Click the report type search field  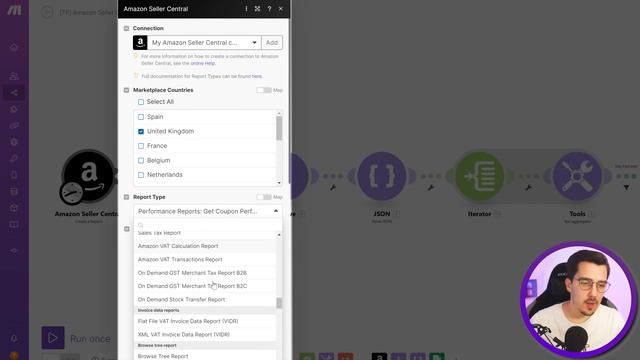pyautogui.click(x=208, y=225)
